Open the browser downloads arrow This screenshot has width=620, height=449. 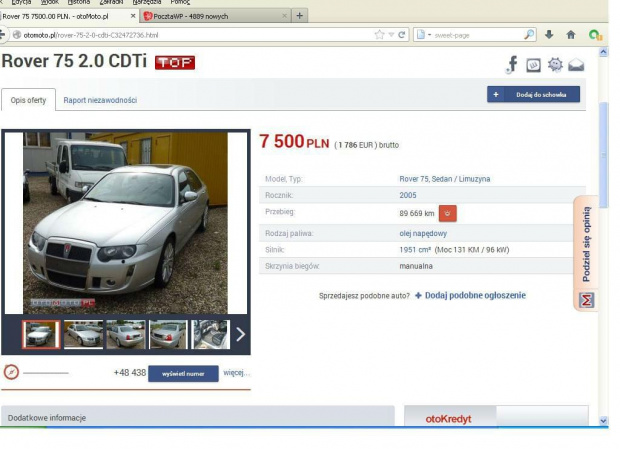click(x=549, y=35)
